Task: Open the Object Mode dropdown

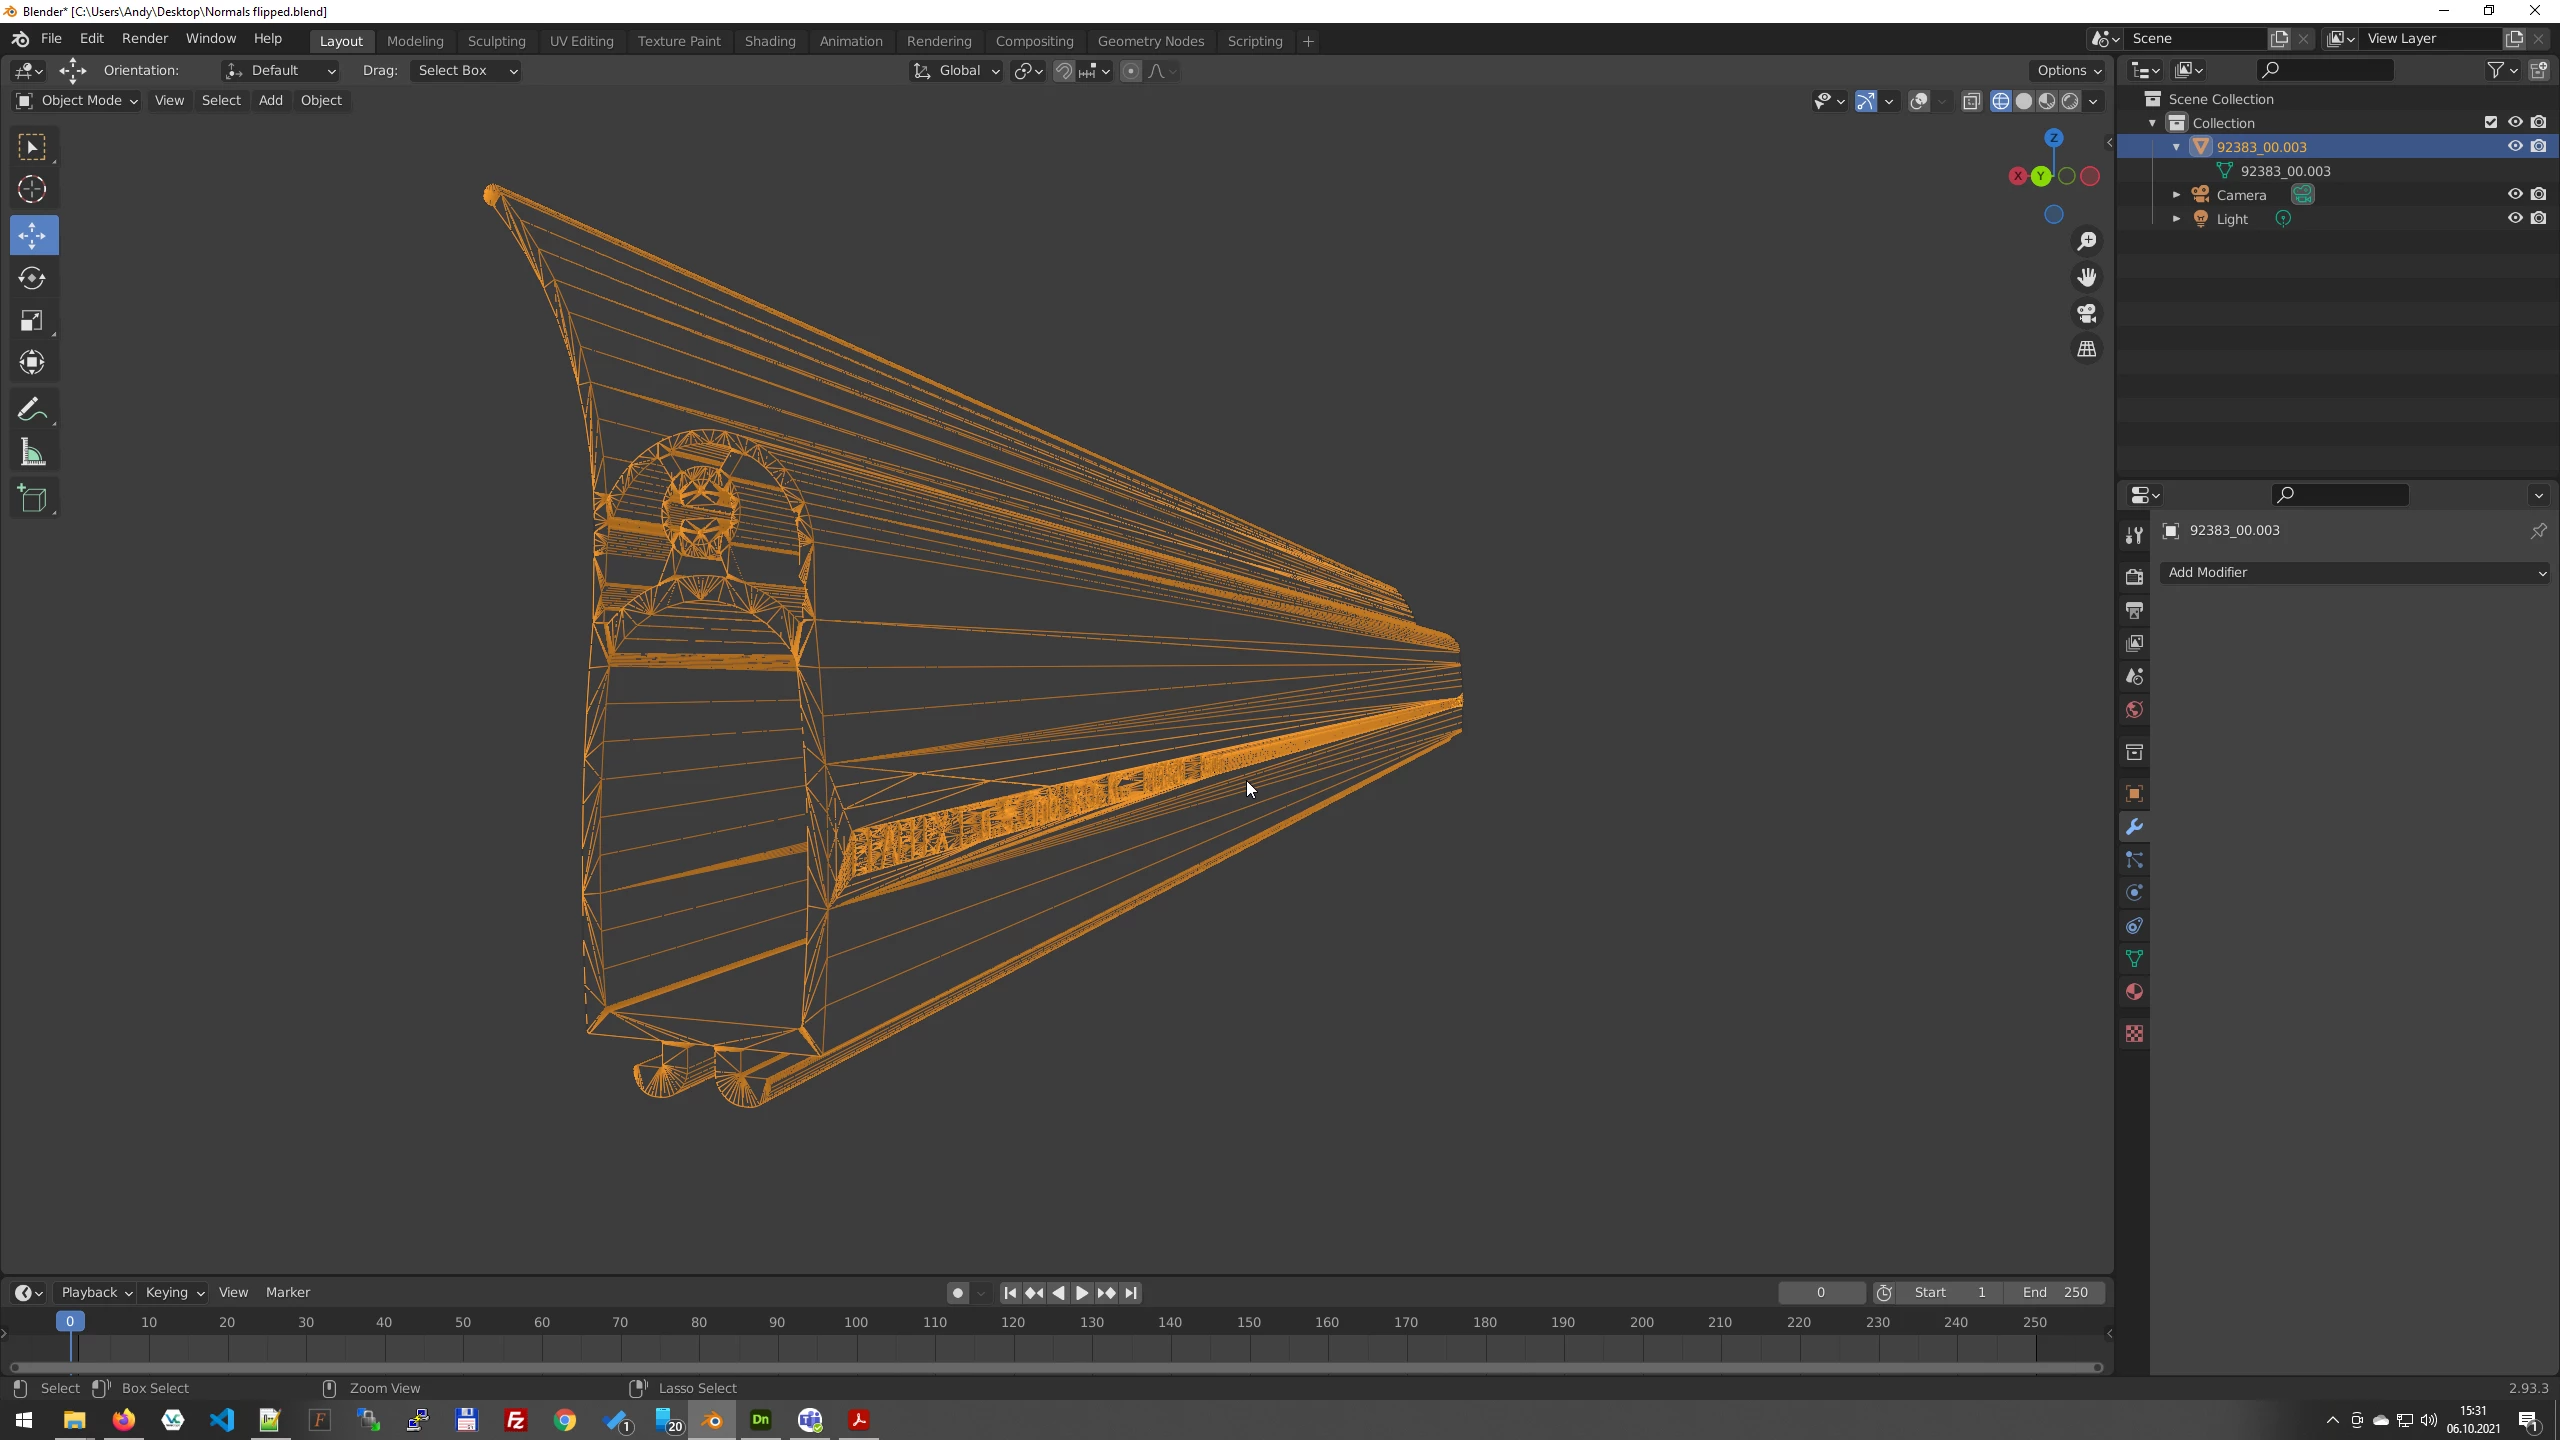Action: (x=77, y=100)
